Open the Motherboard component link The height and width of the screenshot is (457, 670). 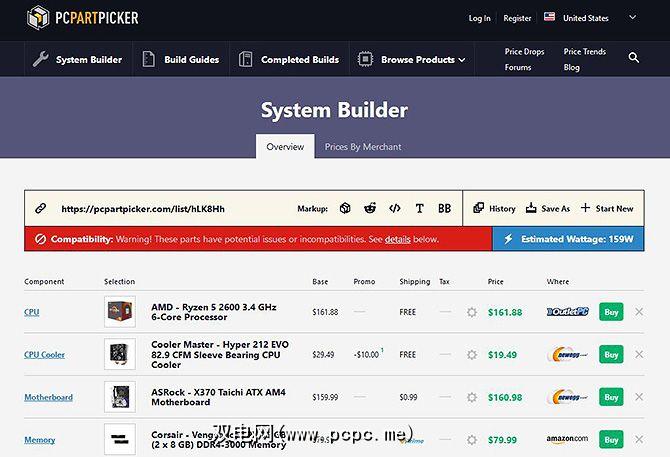pyautogui.click(x=48, y=397)
